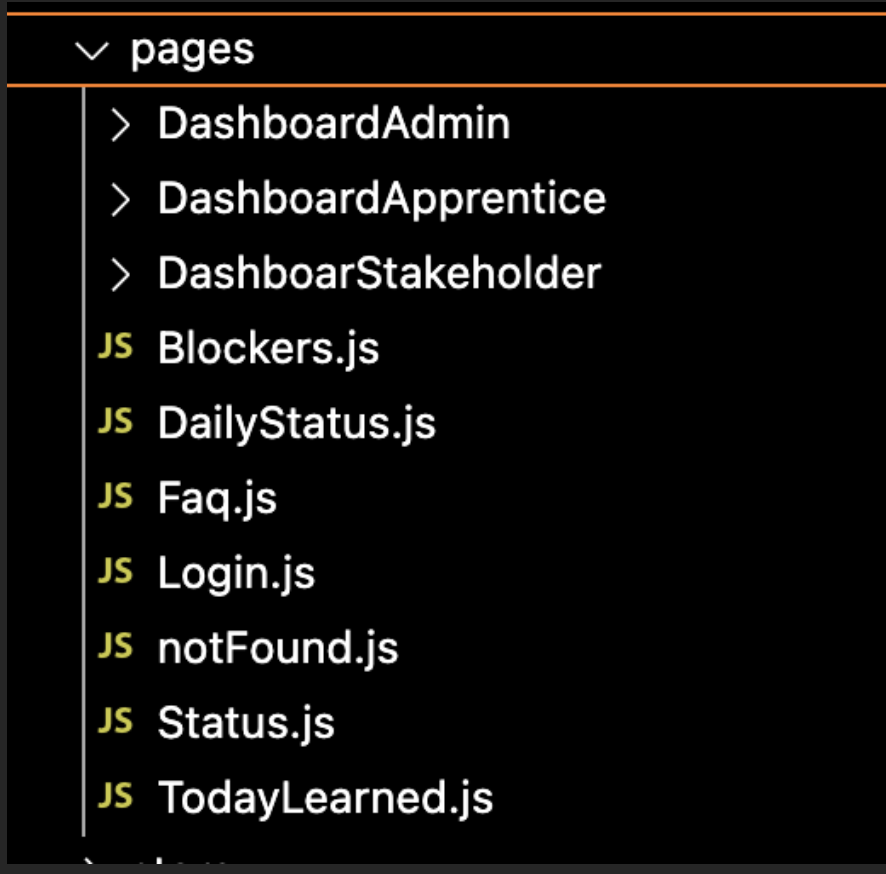Click the JS icon for Status.js
The image size is (886, 874).
tap(116, 723)
